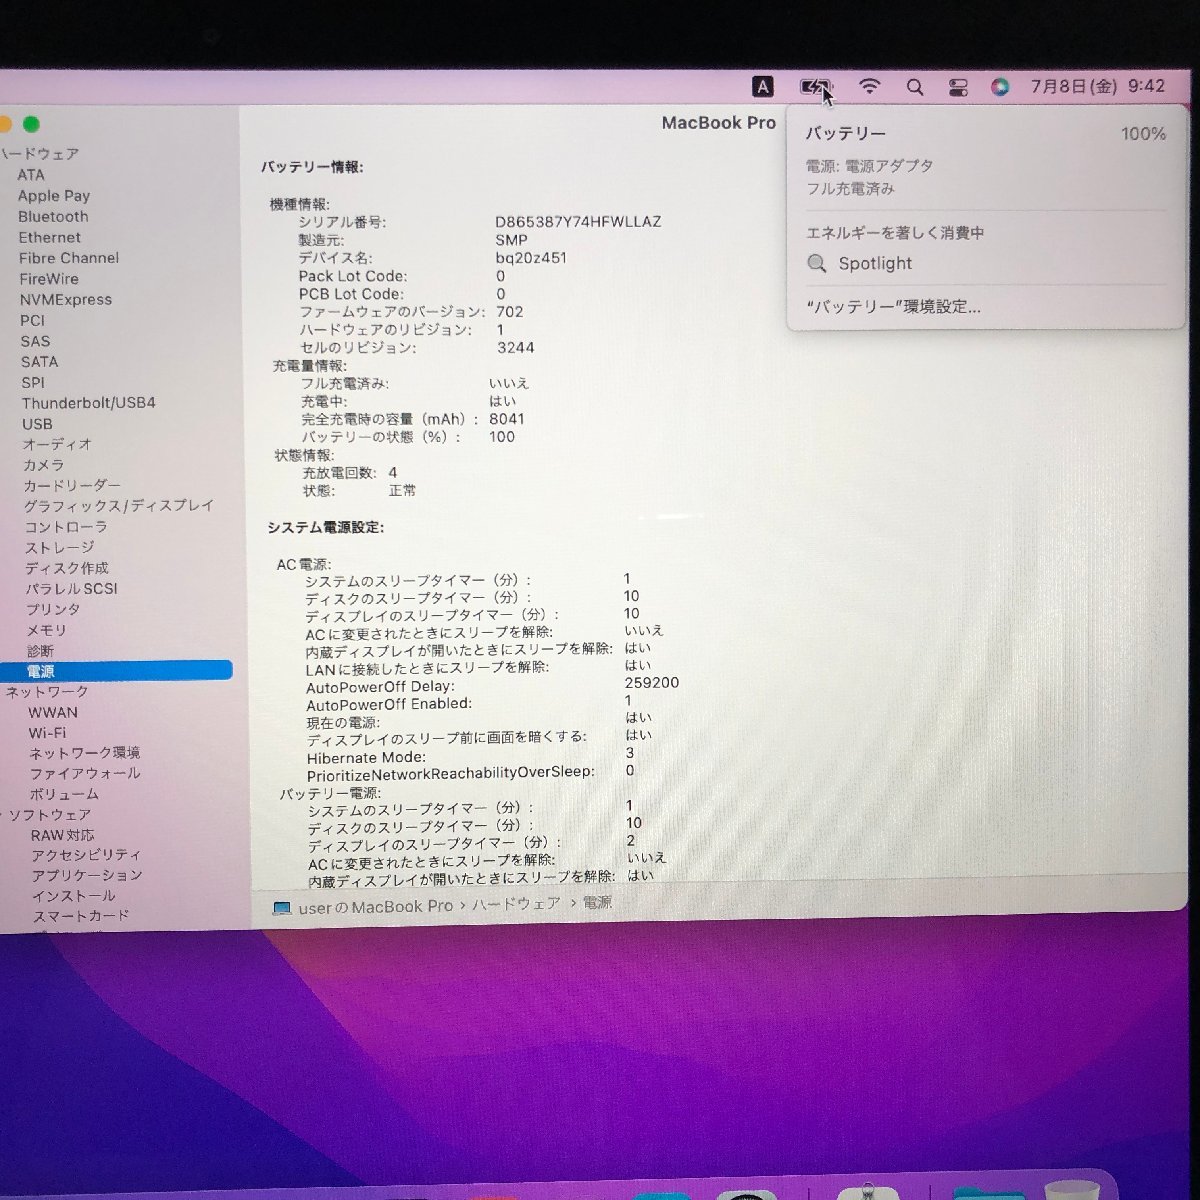Select PCI in the sidebar
The image size is (1200, 1200).
click(32, 320)
